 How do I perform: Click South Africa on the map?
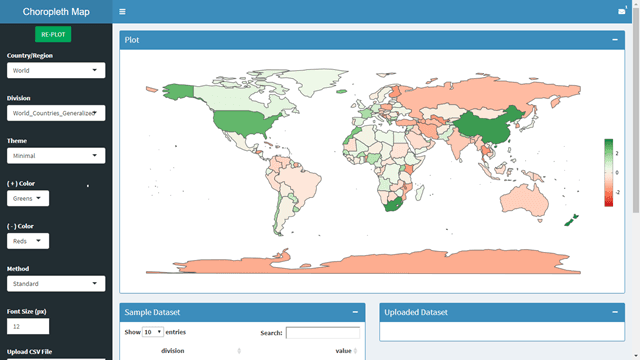[393, 204]
